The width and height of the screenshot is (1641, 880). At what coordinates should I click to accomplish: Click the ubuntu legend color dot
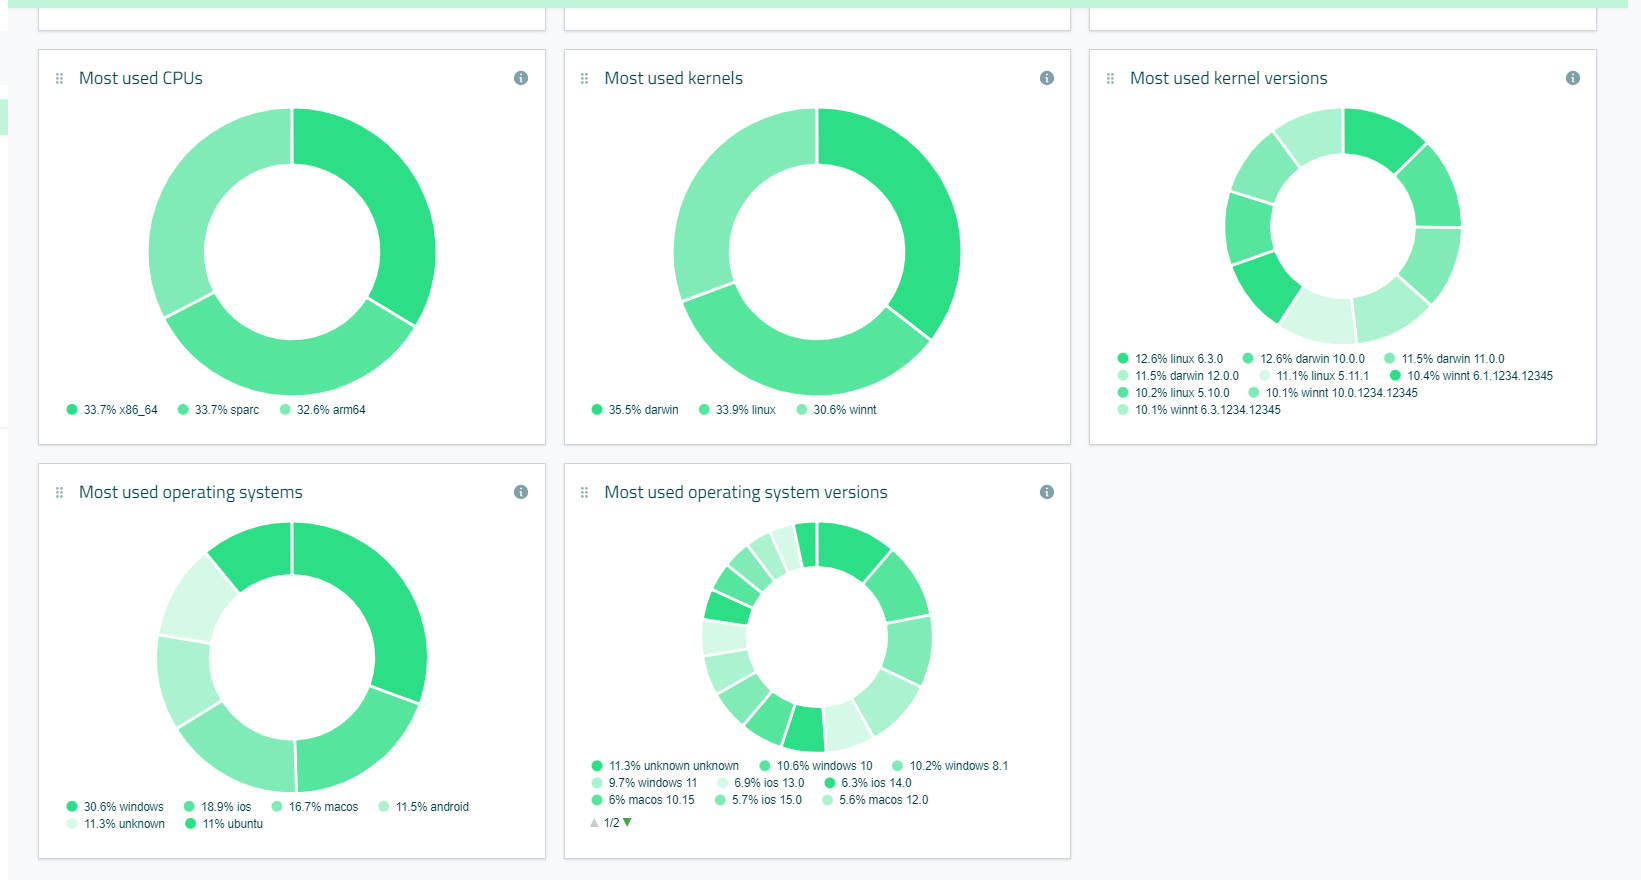tap(191, 824)
